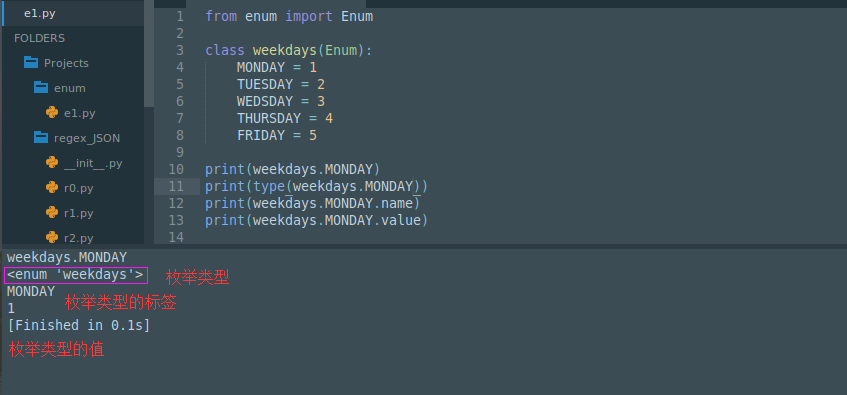Click the boxed enum 'weekdays' output
847x395 pixels.
click(x=76, y=275)
